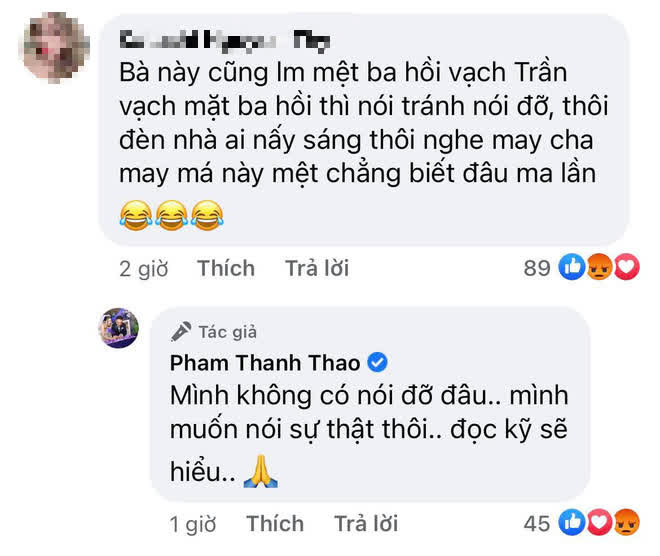Reply to first comment via Trả lời

click(x=317, y=269)
